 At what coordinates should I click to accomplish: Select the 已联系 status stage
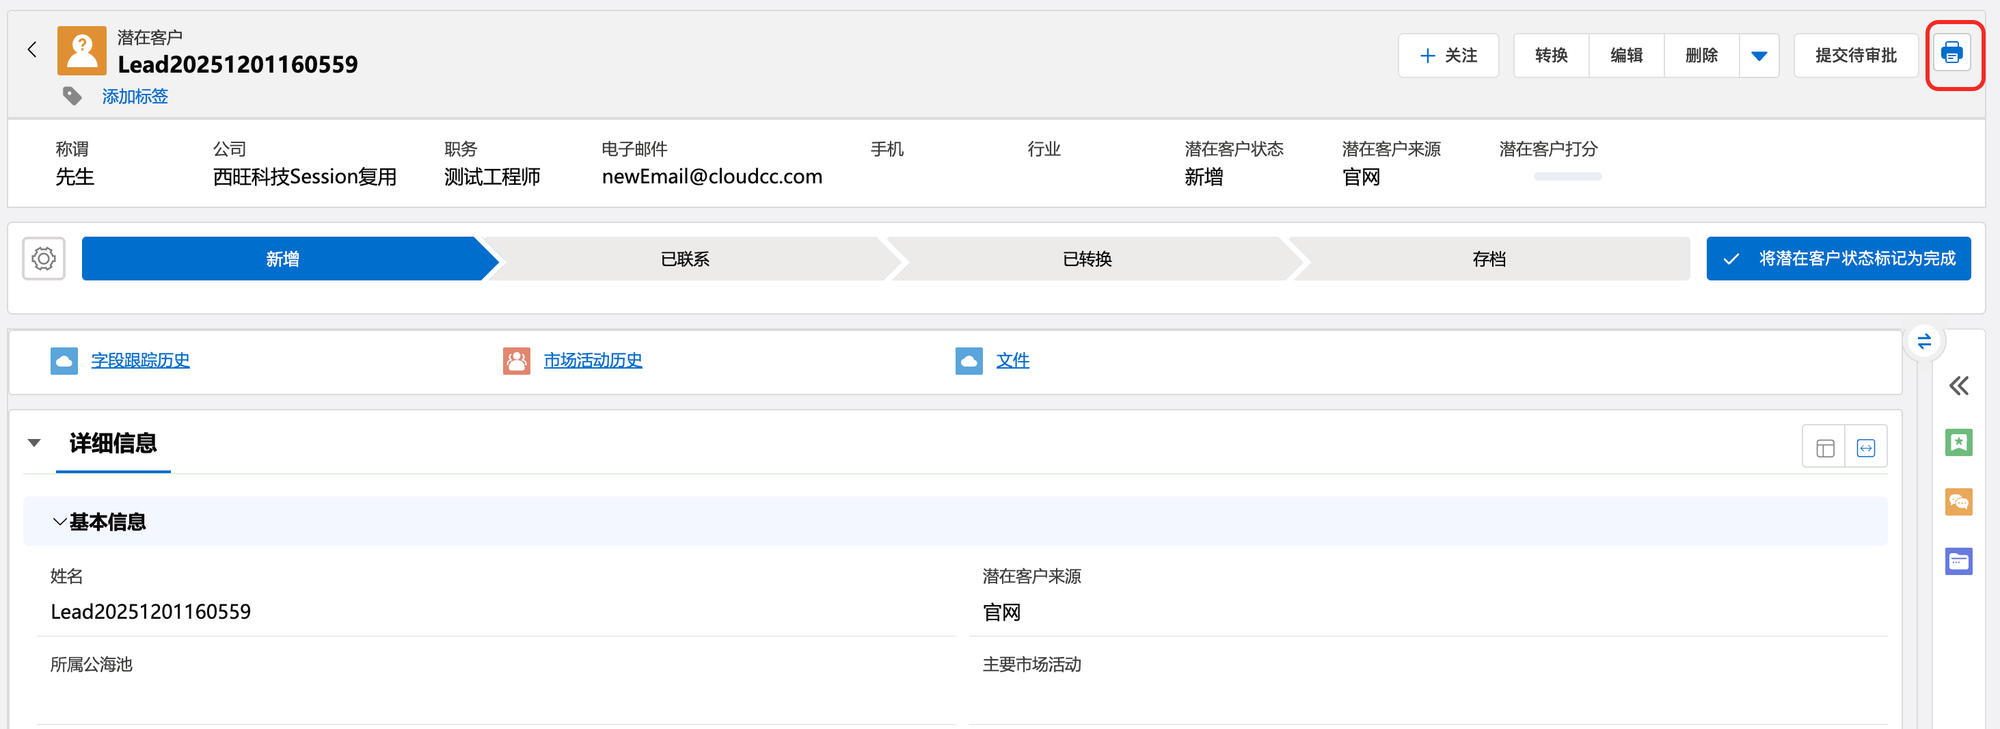tap(685, 259)
